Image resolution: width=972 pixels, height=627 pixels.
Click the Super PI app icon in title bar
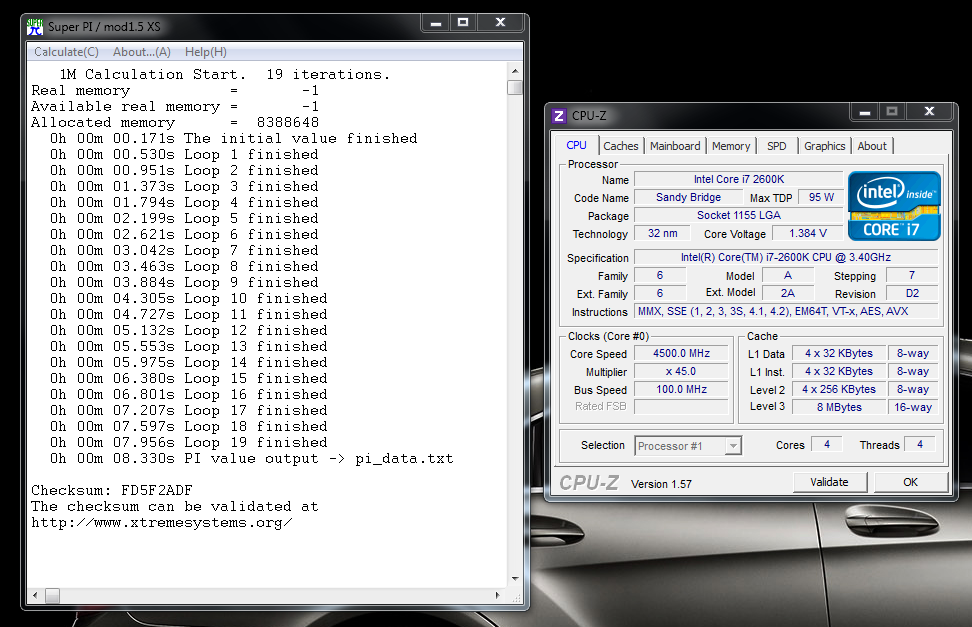[35, 27]
